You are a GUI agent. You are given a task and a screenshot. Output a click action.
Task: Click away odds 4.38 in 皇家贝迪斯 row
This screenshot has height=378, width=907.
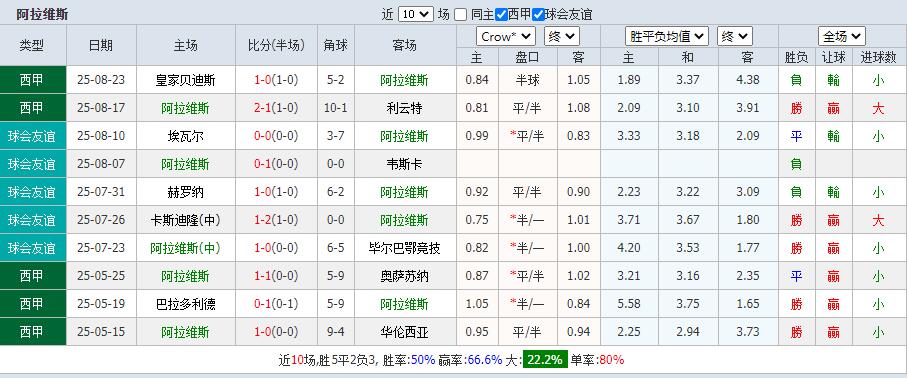tap(748, 80)
